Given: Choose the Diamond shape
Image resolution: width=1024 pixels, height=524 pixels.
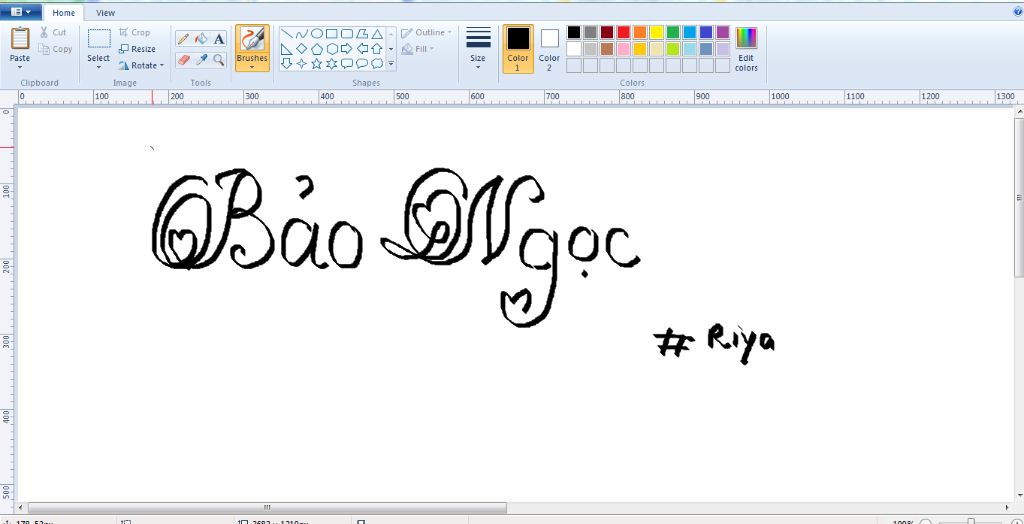Looking at the screenshot, I should [x=301, y=48].
